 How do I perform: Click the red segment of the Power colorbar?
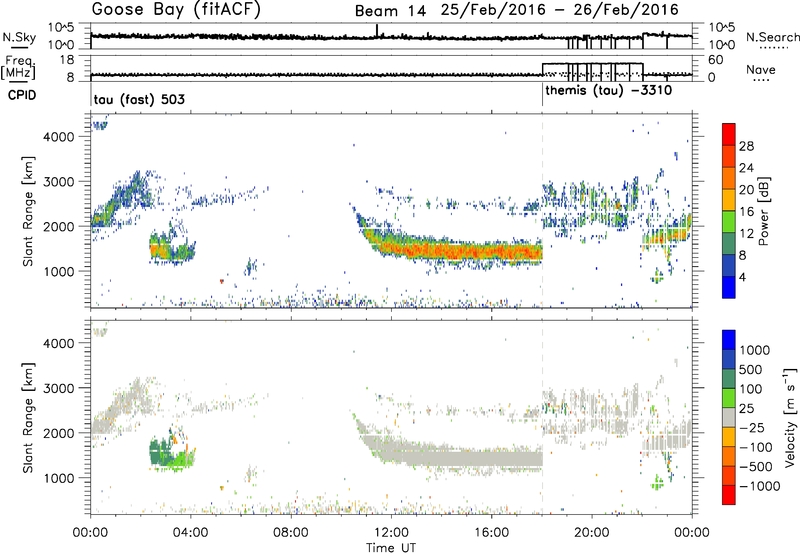pos(729,134)
